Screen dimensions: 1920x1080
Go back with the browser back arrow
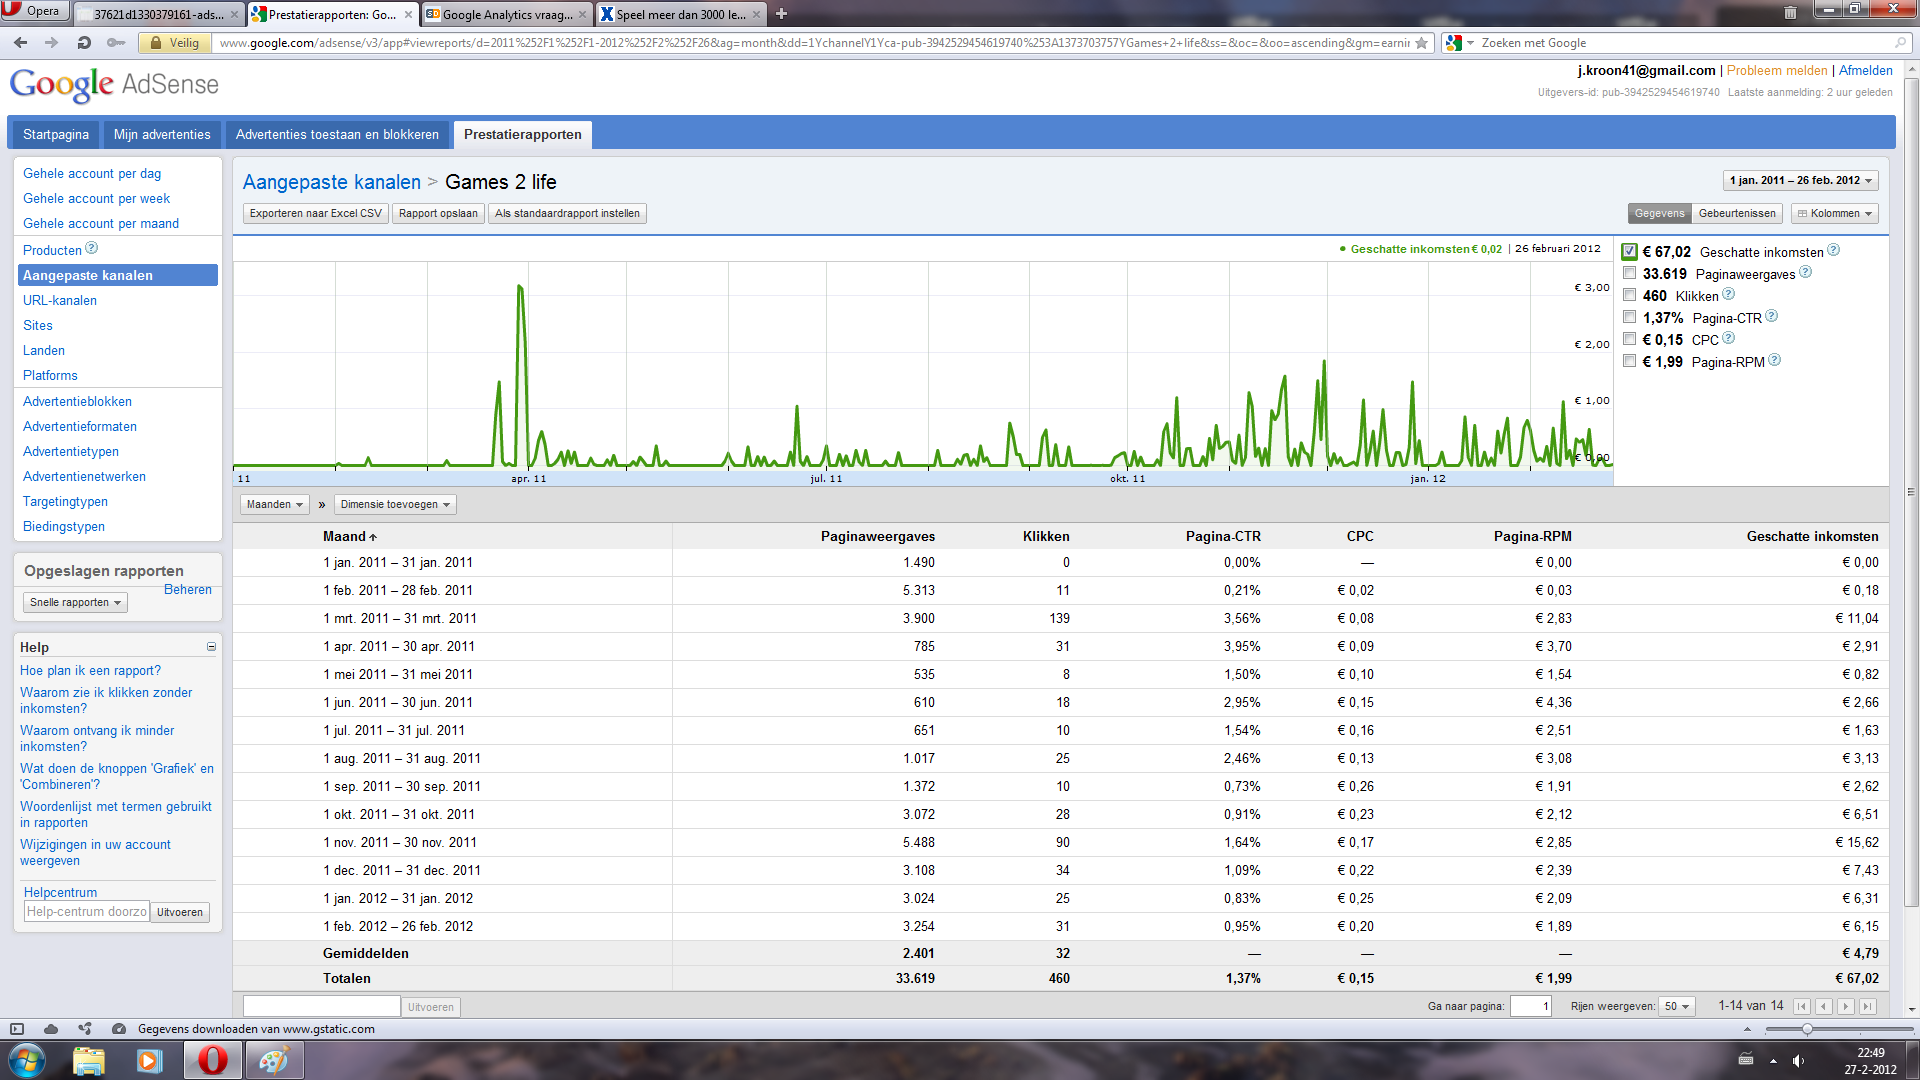click(x=21, y=43)
